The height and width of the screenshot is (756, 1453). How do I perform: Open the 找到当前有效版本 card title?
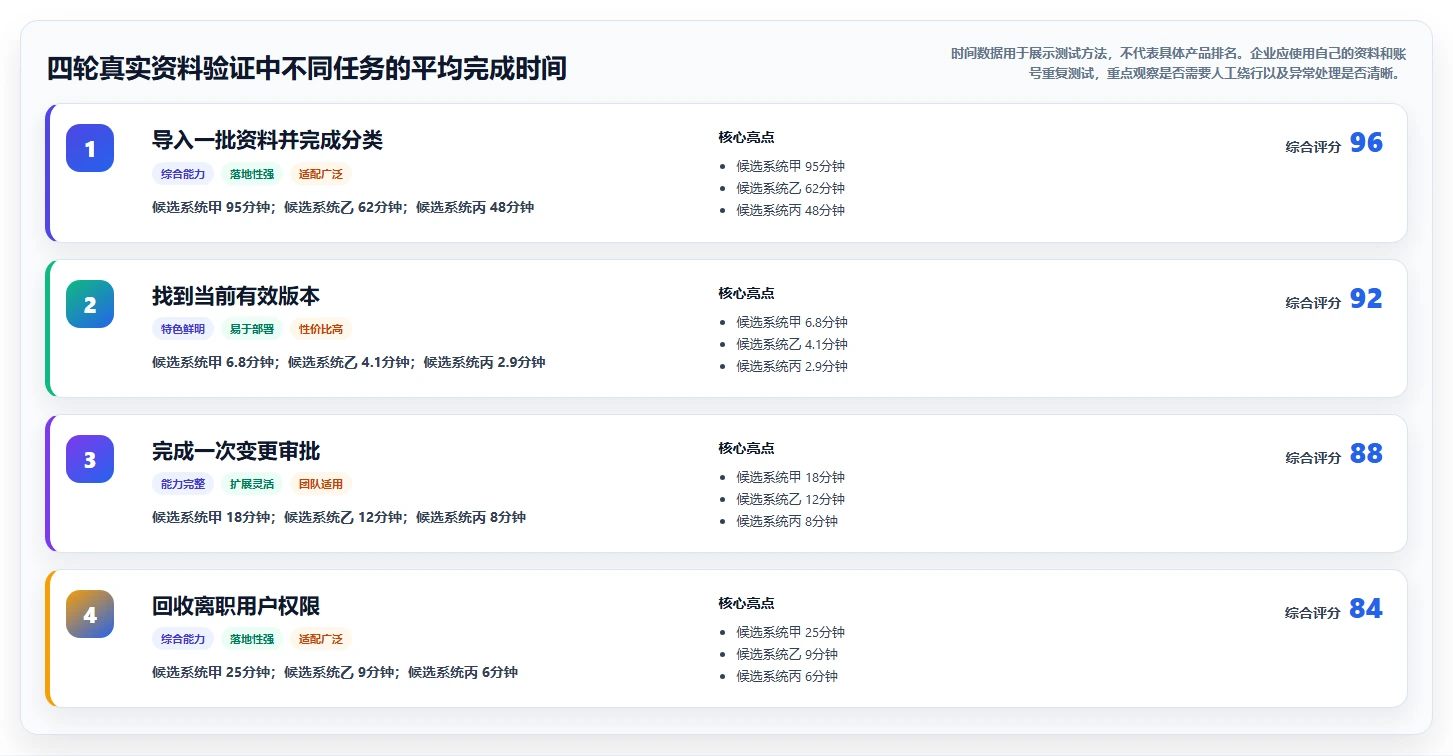tap(236, 296)
